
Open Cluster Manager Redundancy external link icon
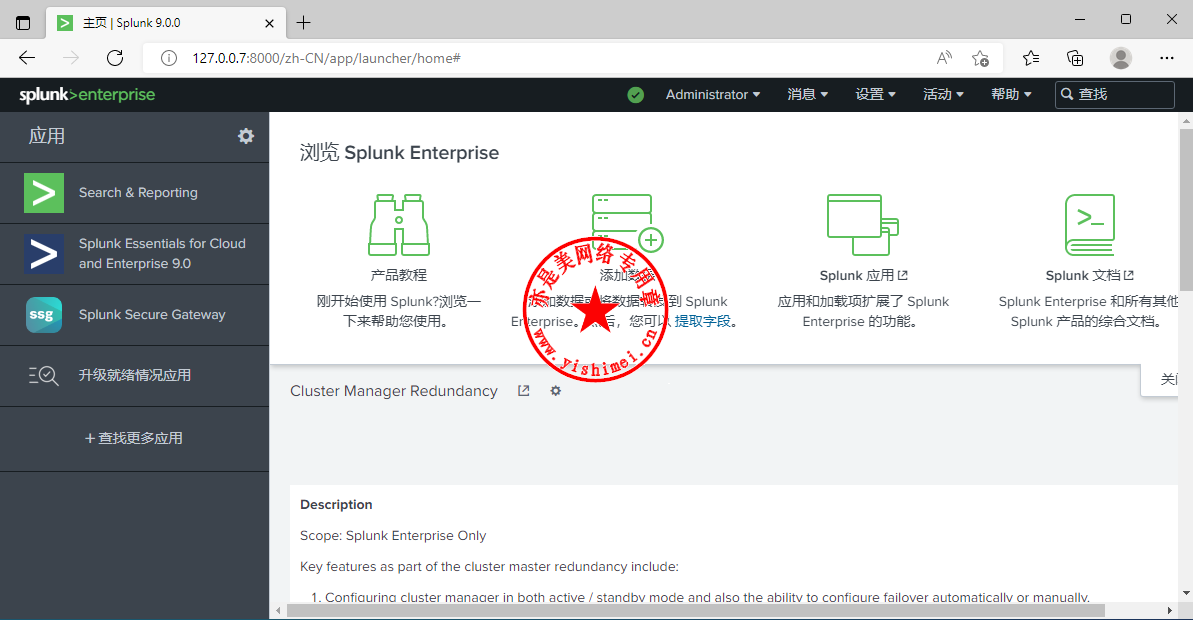click(523, 390)
